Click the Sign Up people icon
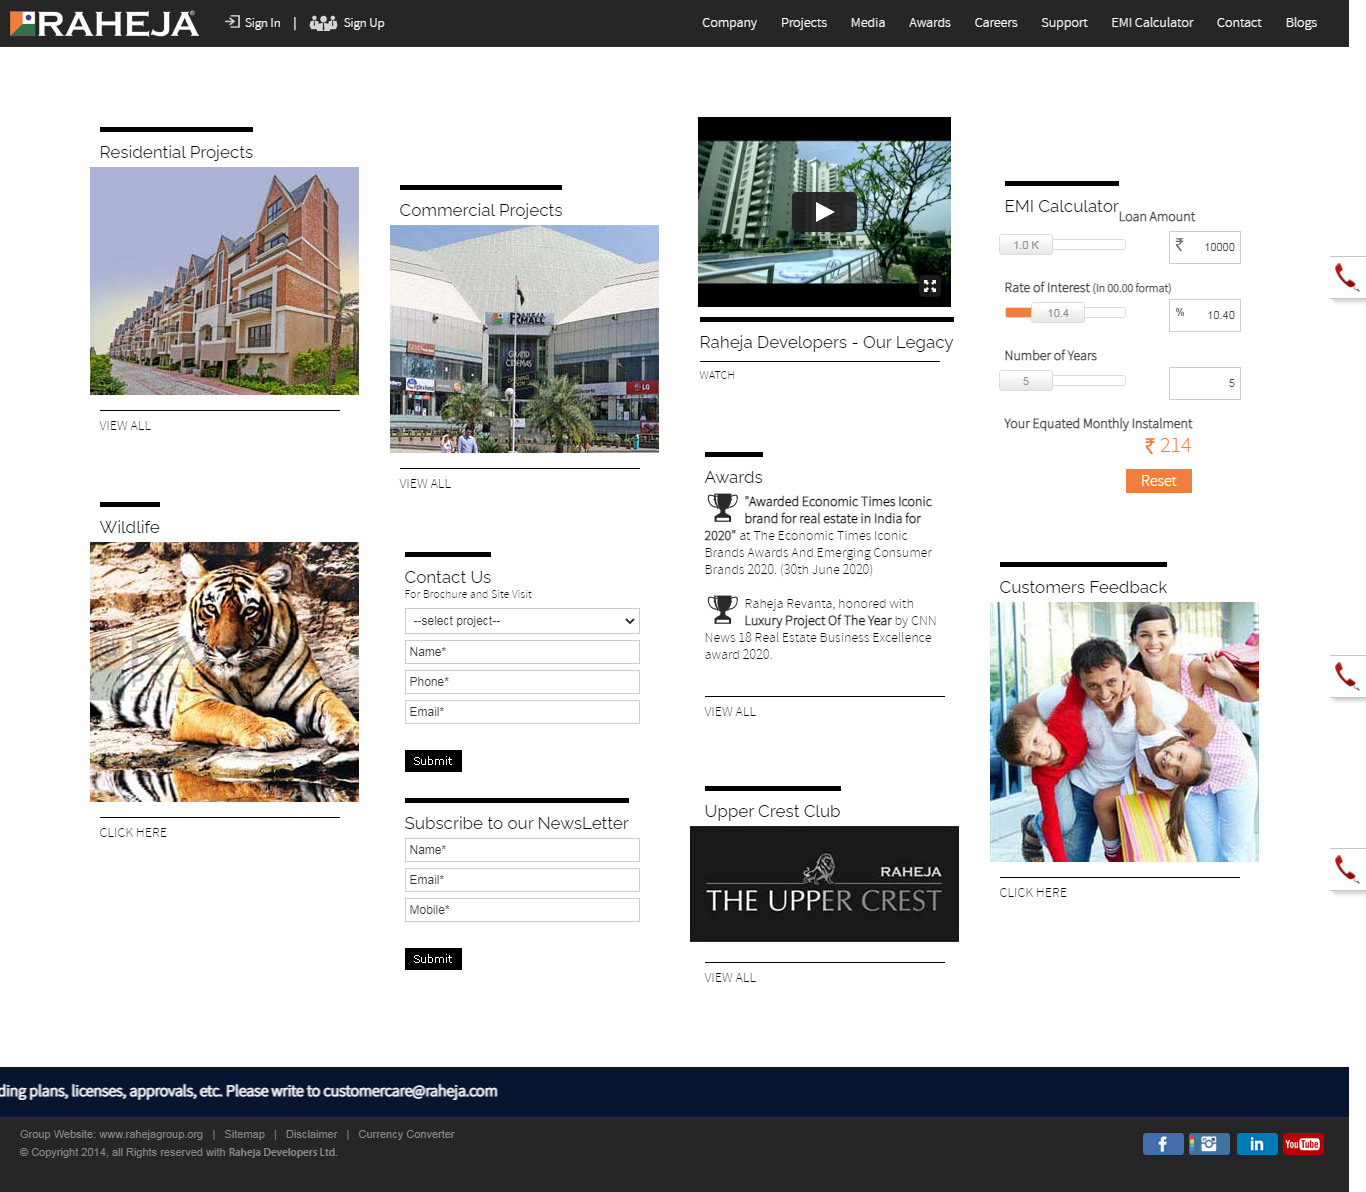This screenshot has width=1366, height=1192. coord(323,23)
